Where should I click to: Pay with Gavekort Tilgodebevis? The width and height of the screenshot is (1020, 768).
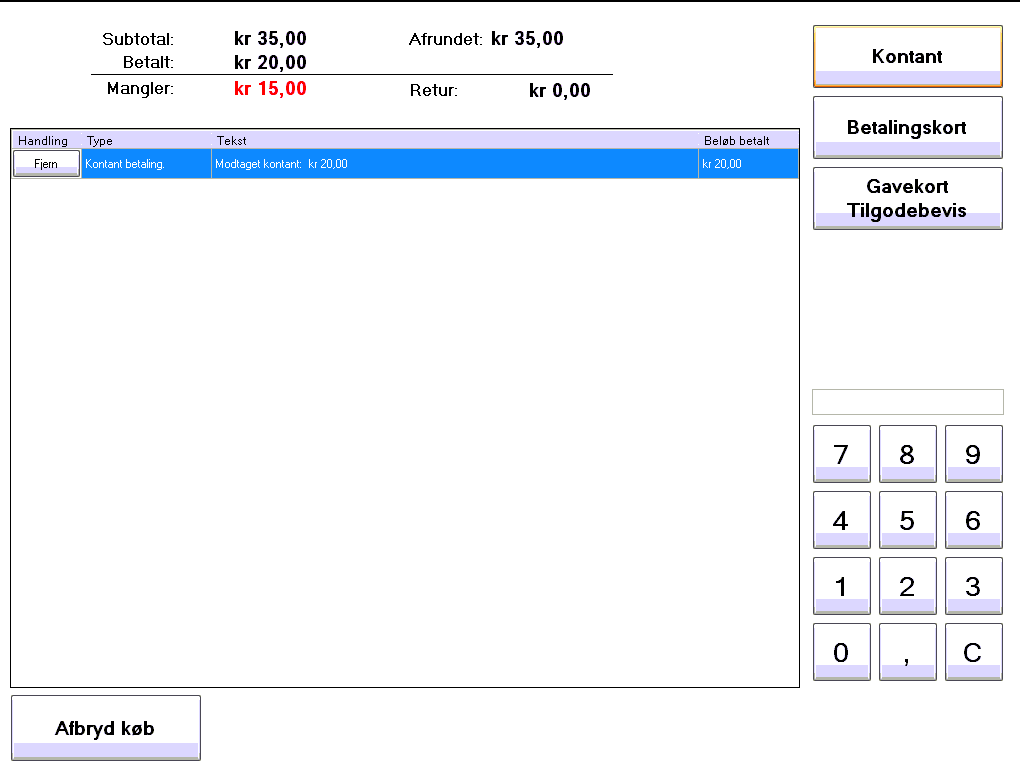coord(907,198)
